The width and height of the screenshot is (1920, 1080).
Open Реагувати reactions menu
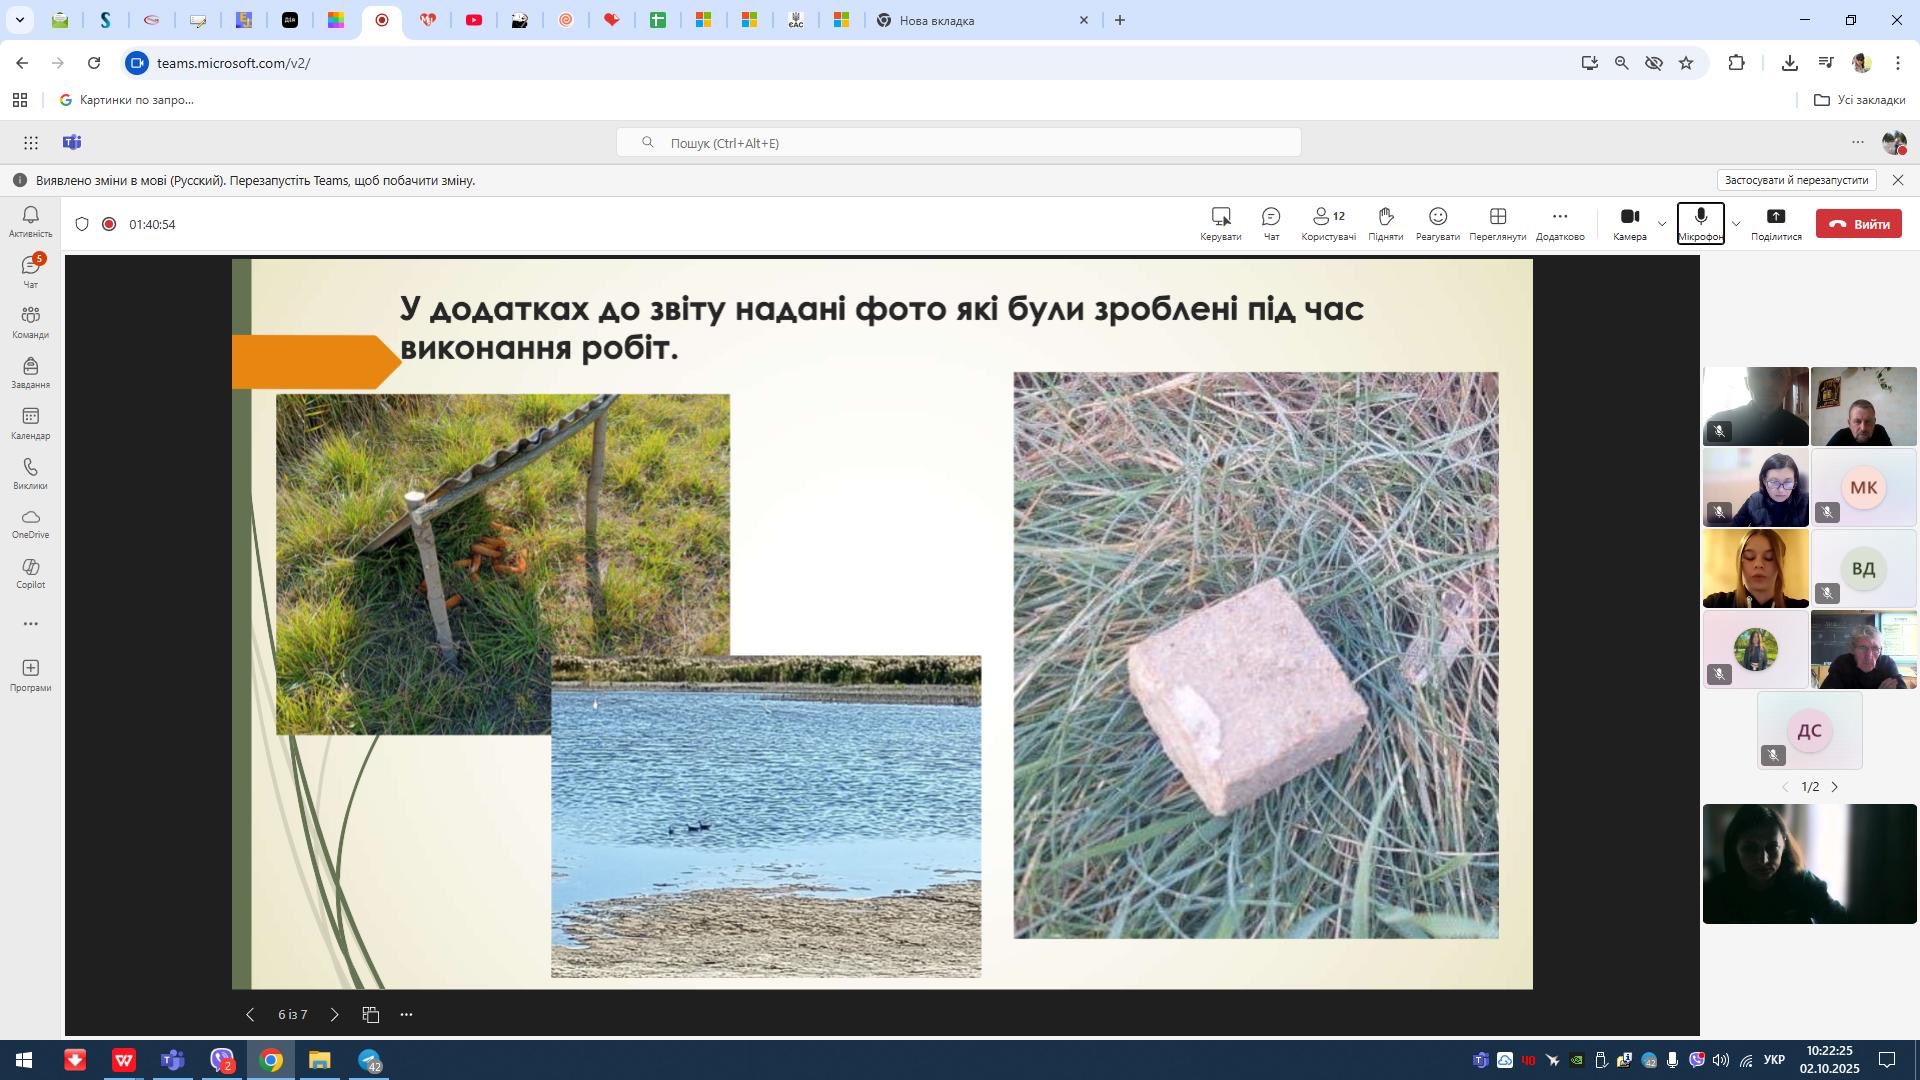(1437, 224)
